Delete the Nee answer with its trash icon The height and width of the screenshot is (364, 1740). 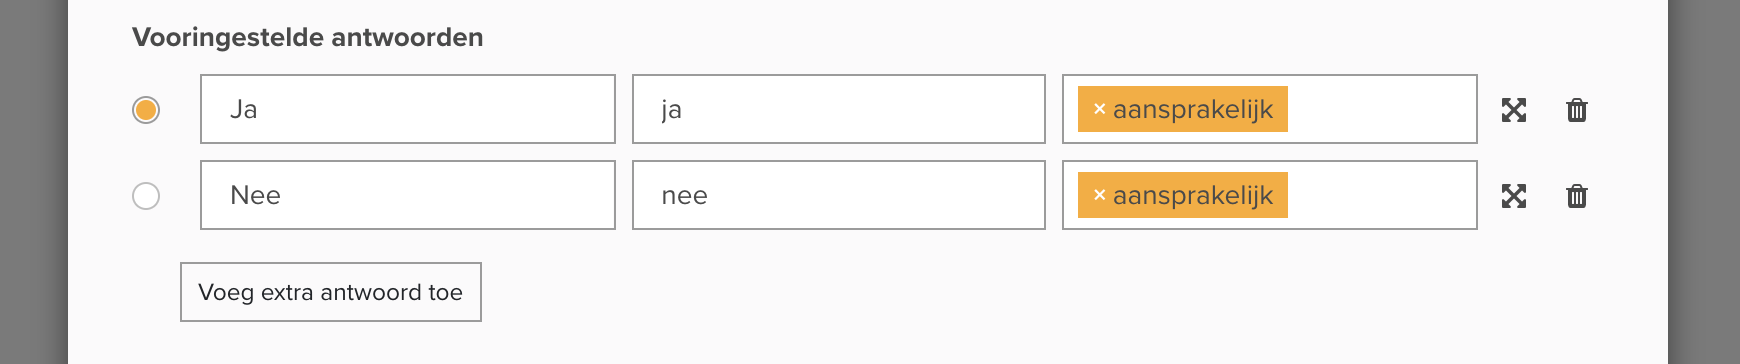[x=1577, y=196]
